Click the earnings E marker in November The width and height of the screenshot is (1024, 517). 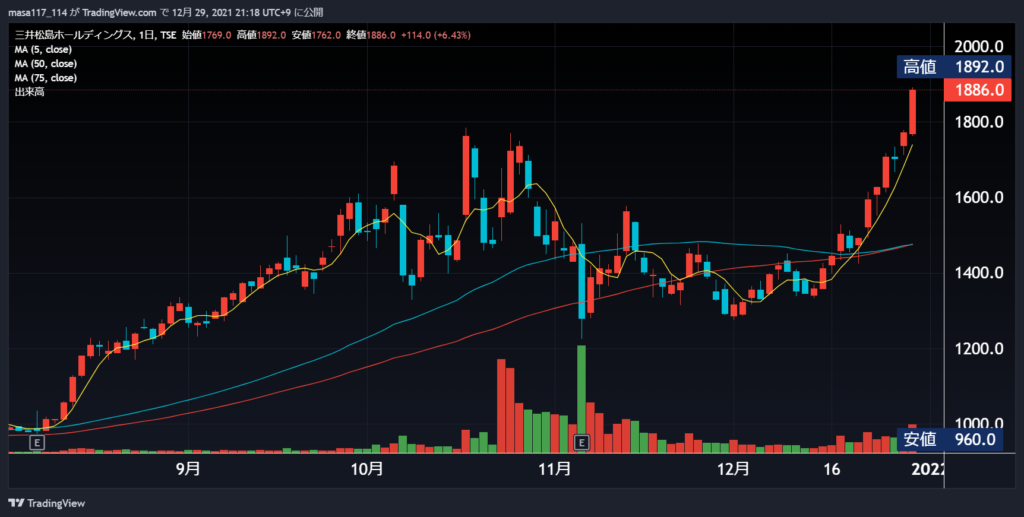pos(581,443)
